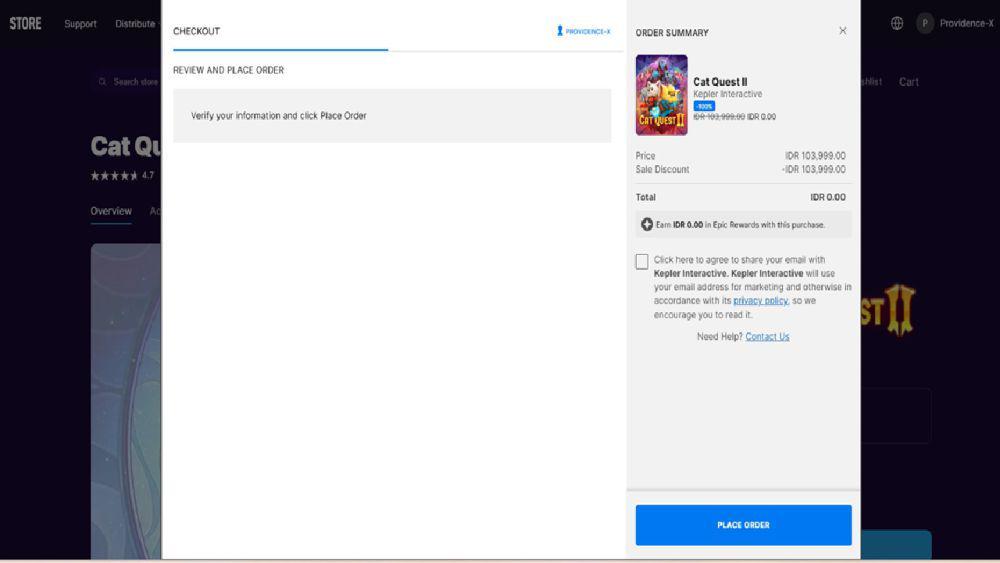Click the Cat Quest II cover thumbnail
Image resolution: width=1000 pixels, height=563 pixels.
661,95
